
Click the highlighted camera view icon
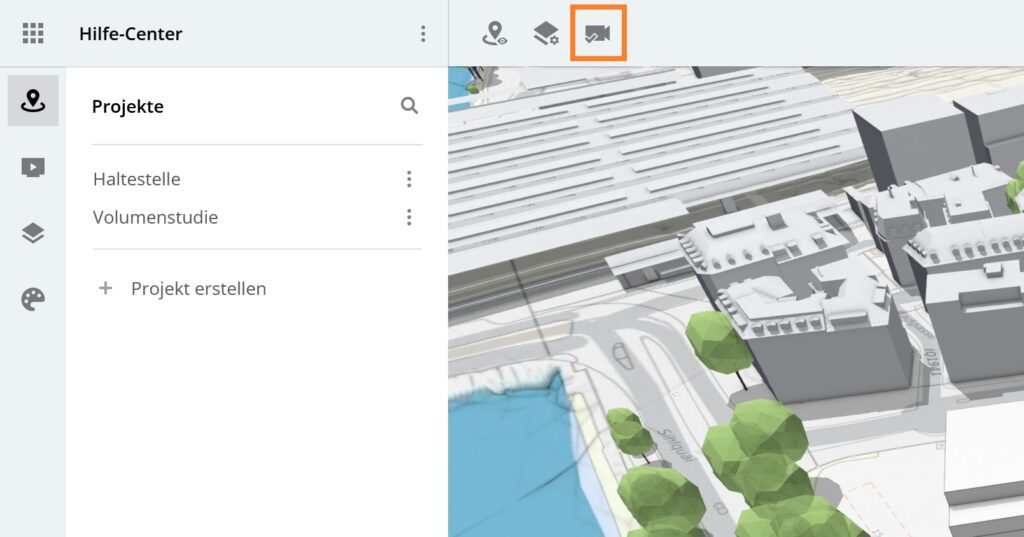[598, 34]
